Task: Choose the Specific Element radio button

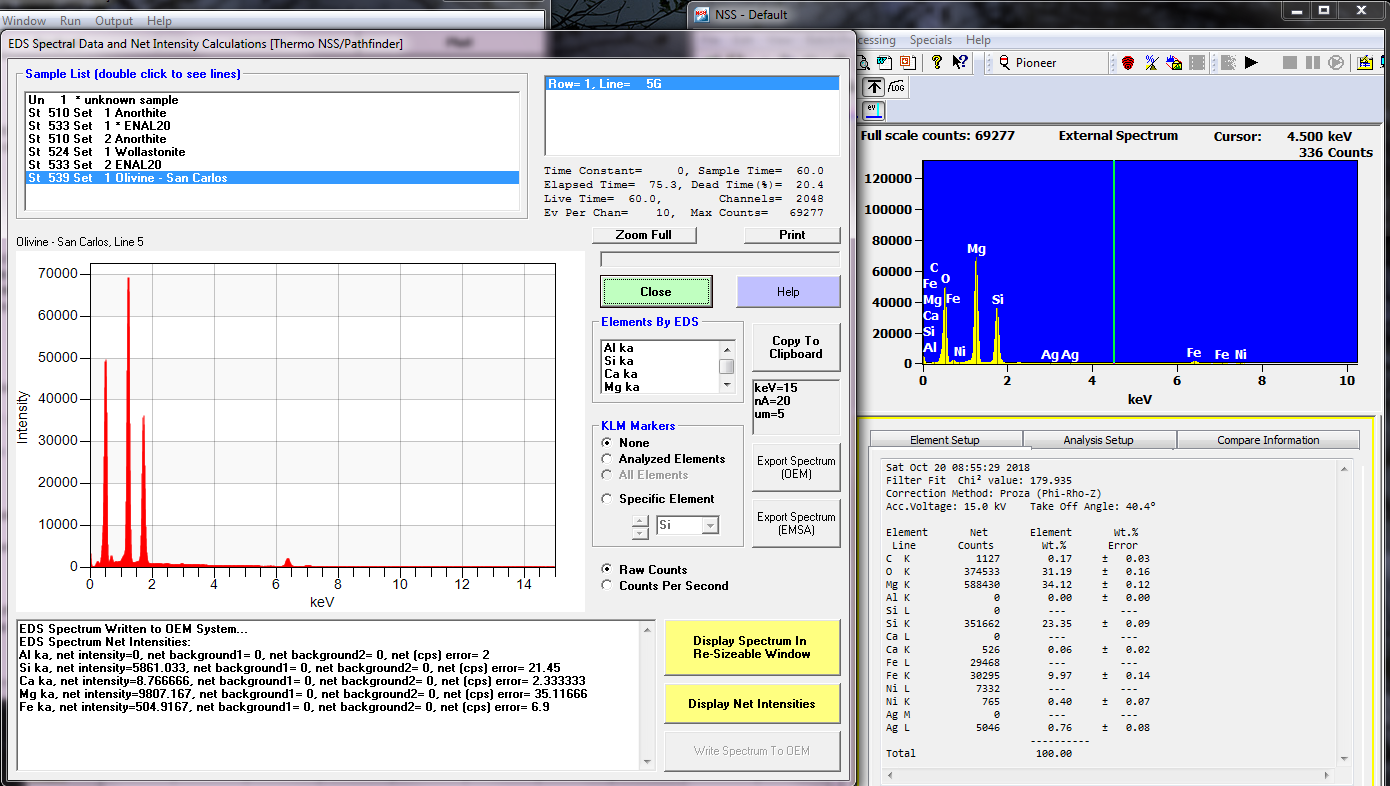Action: coord(606,499)
